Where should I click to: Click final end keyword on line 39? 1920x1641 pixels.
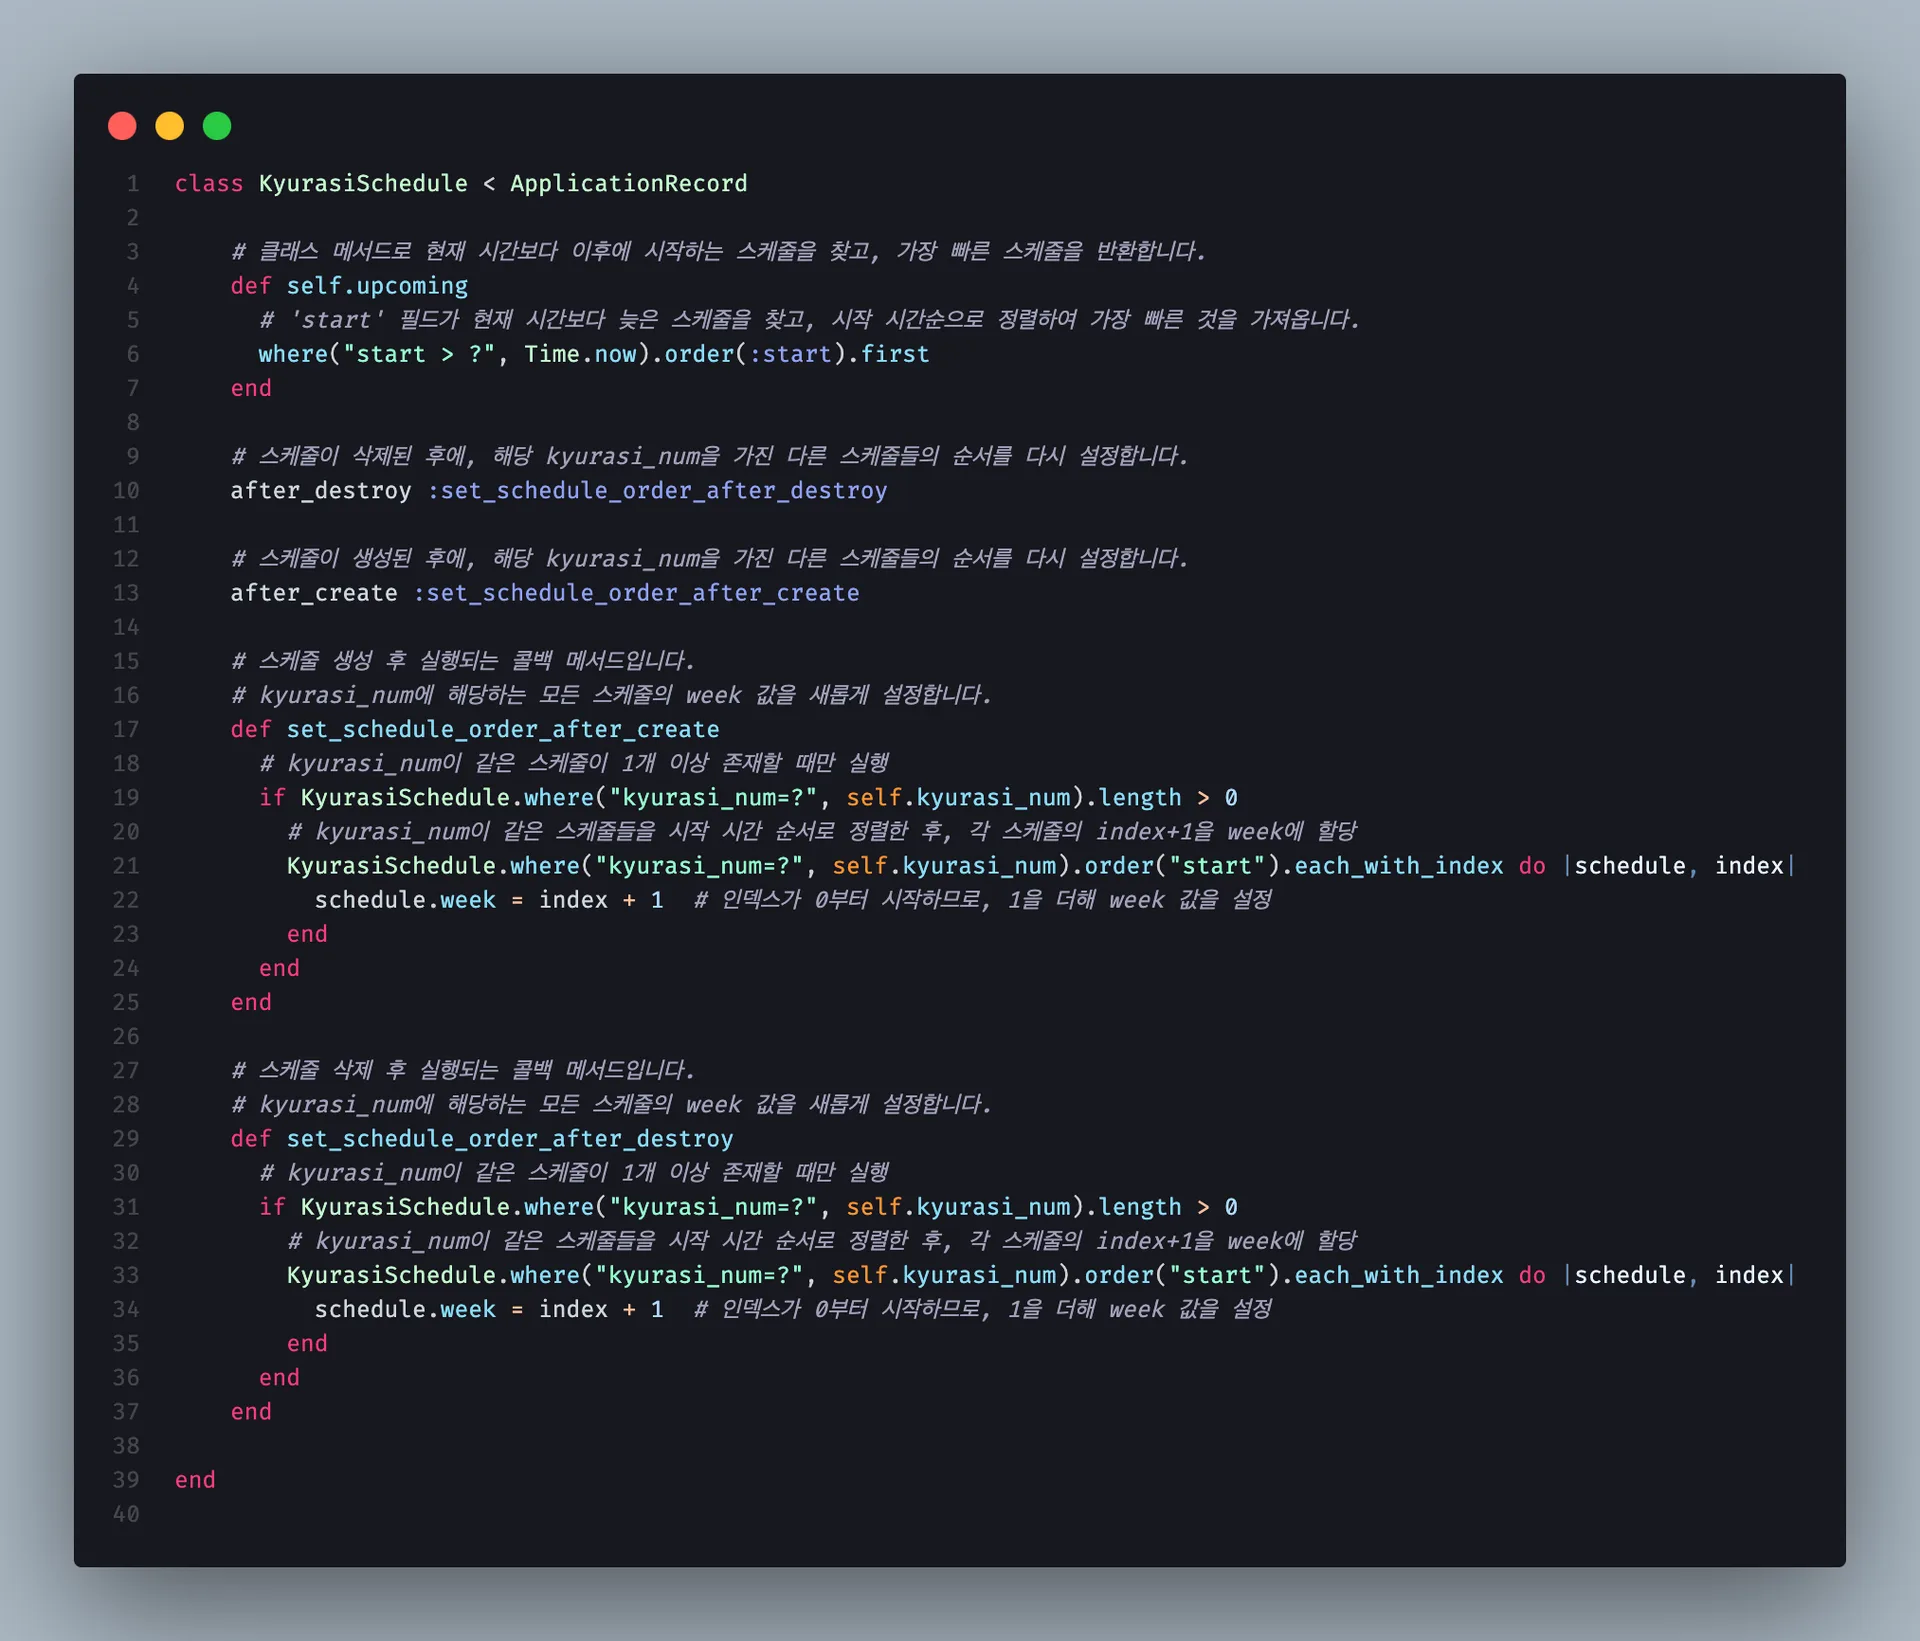(195, 1480)
